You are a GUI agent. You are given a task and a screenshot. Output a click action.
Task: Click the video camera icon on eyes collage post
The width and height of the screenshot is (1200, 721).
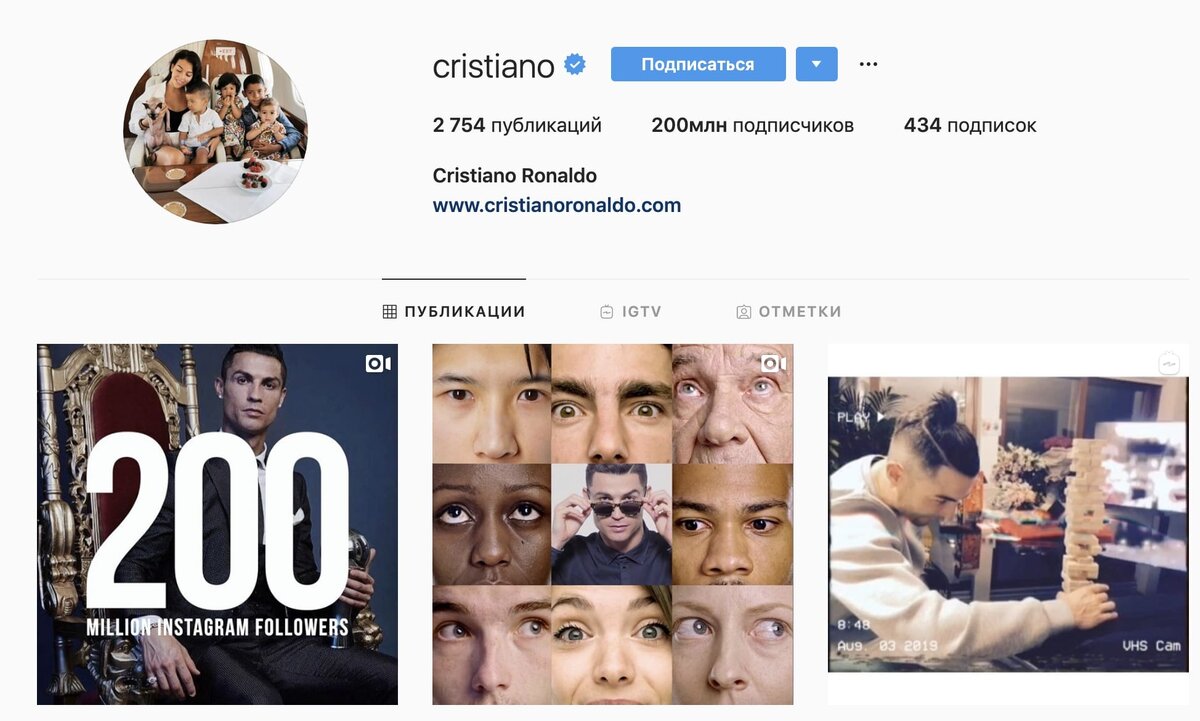coord(774,364)
